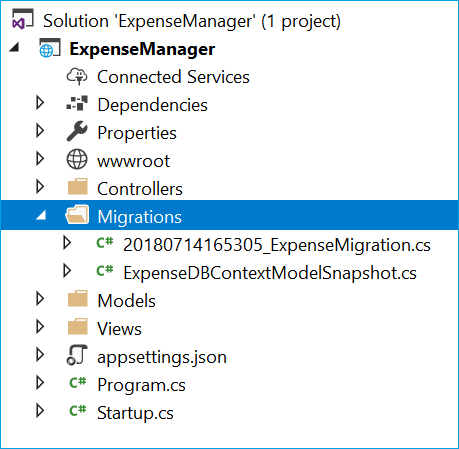This screenshot has height=449, width=459.
Task: Click the wwwroot globe icon
Action: click(x=77, y=159)
